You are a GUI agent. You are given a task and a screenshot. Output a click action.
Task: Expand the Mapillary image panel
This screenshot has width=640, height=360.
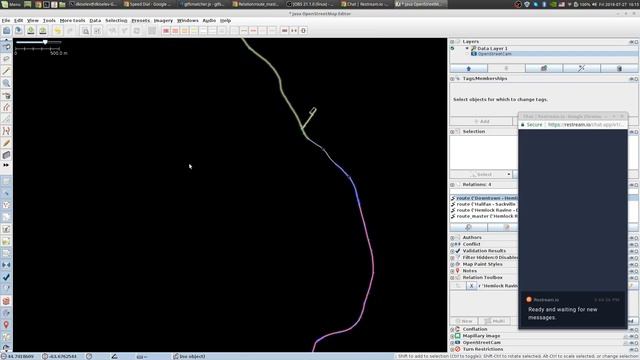(x=452, y=336)
